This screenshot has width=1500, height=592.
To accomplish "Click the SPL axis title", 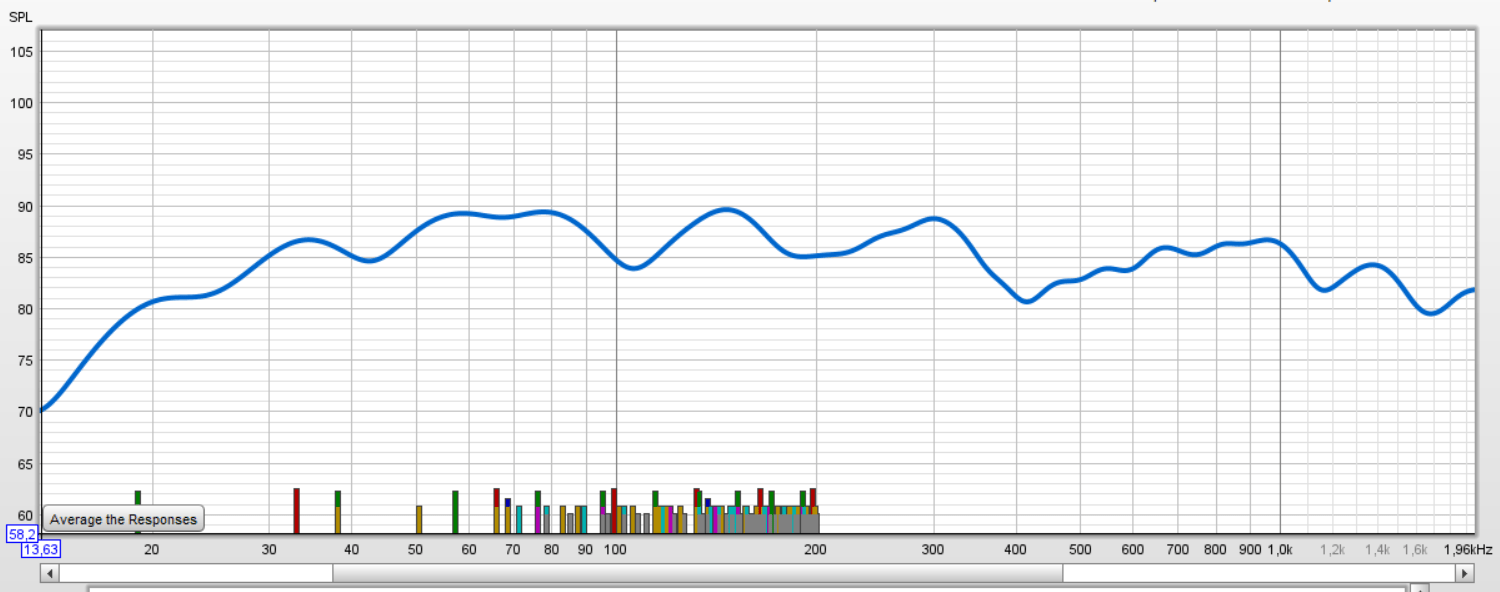I will pyautogui.click(x=21, y=16).
